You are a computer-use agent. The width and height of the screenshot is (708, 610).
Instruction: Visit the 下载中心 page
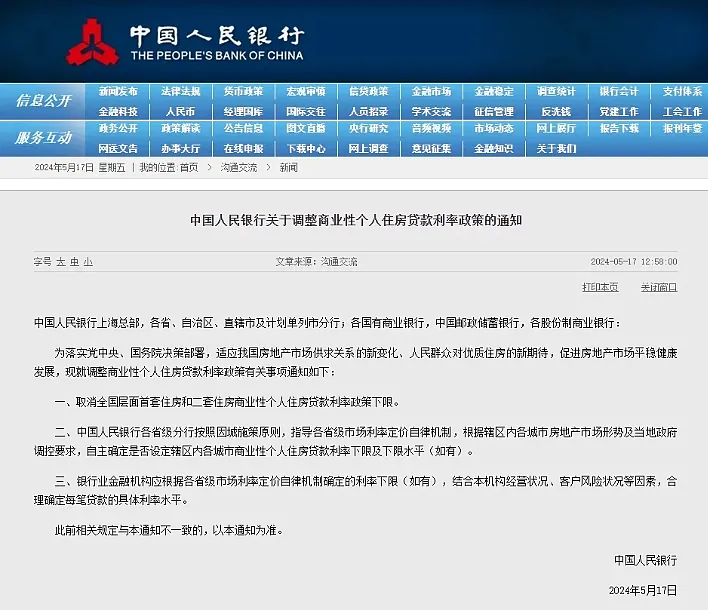306,149
